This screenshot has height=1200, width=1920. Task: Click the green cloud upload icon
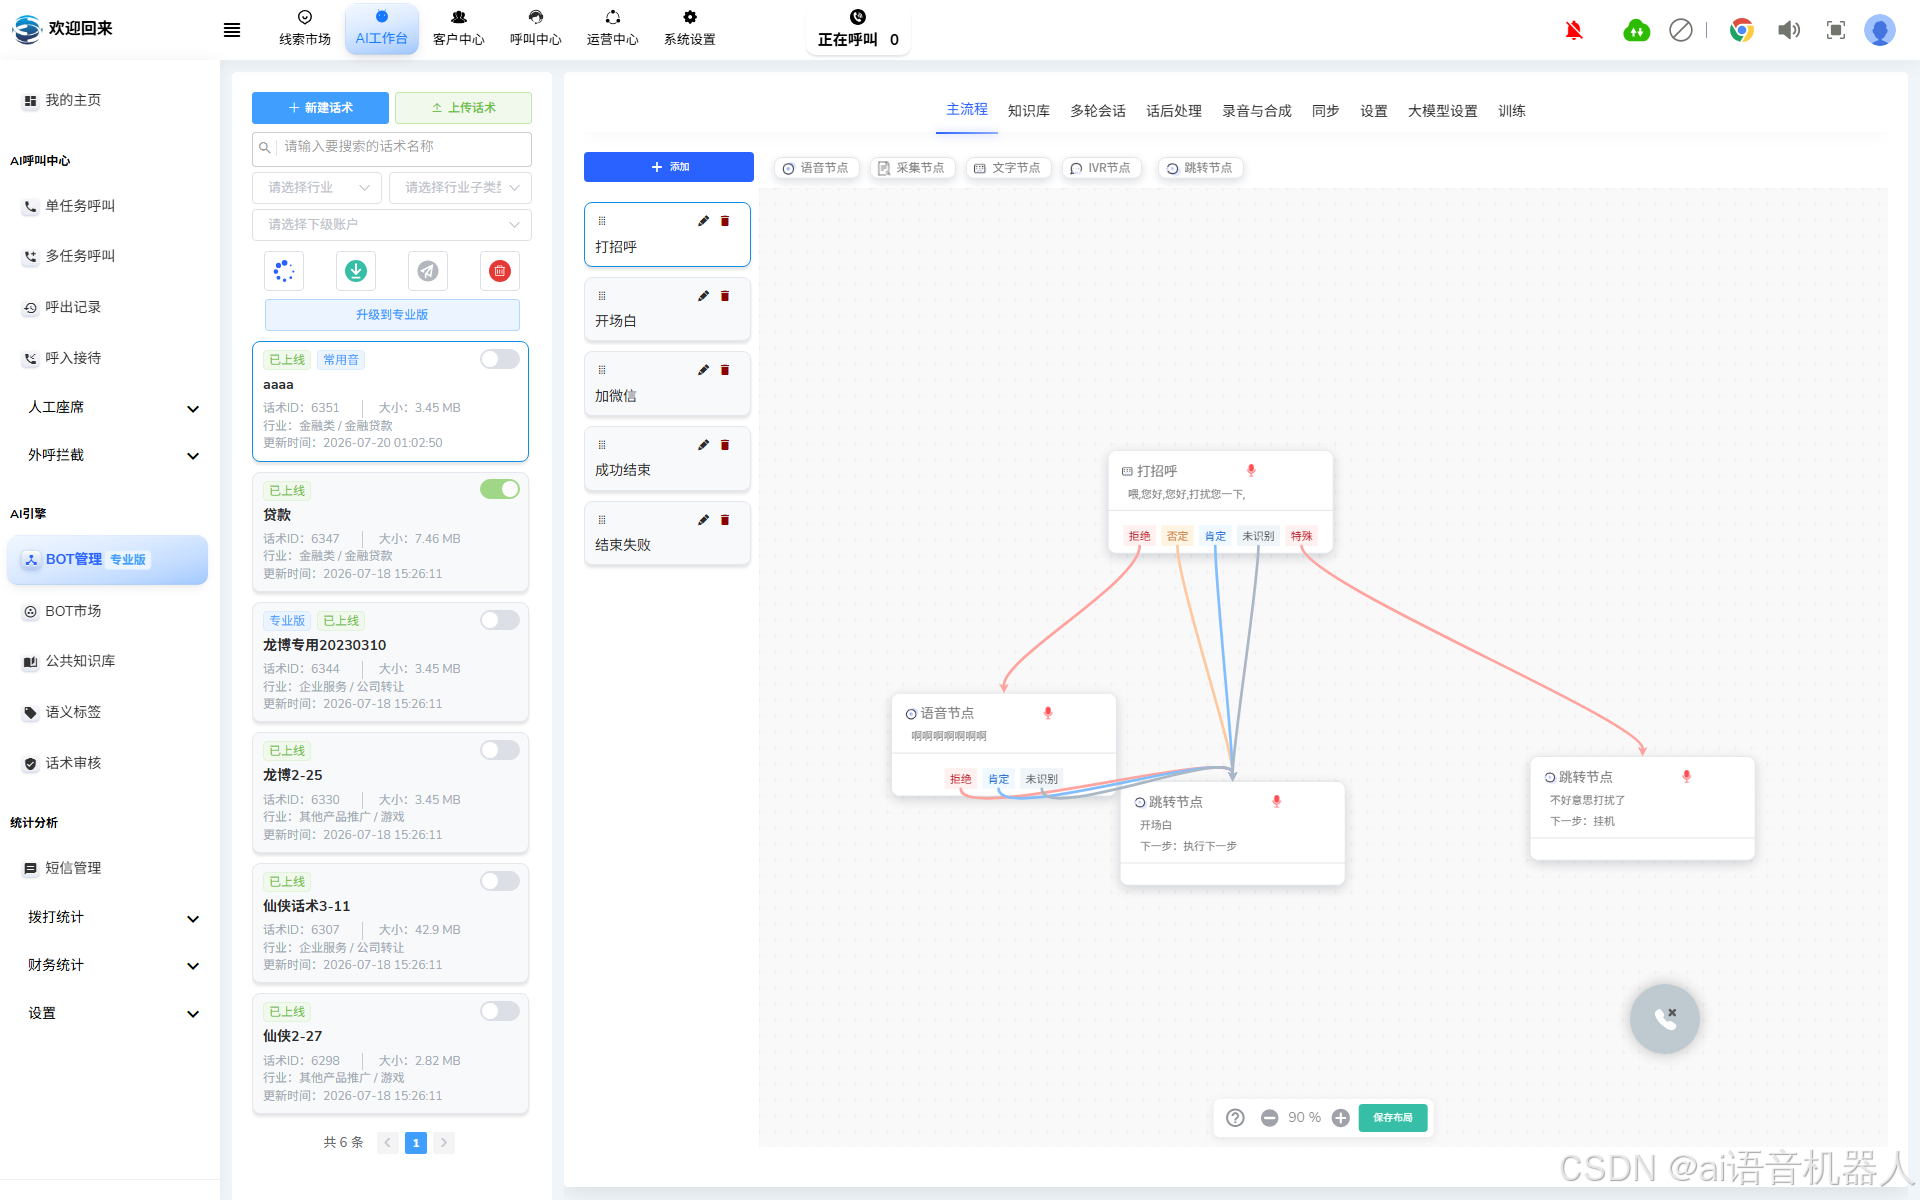click(x=1636, y=30)
